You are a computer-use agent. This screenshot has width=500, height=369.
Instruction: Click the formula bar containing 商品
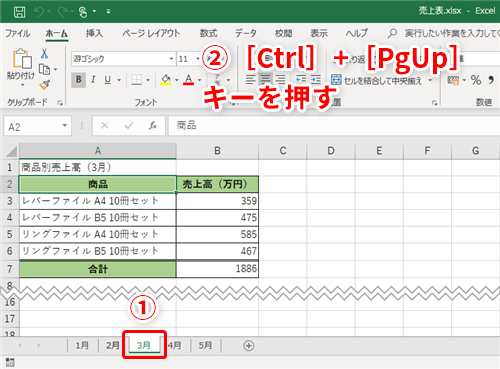click(x=334, y=126)
